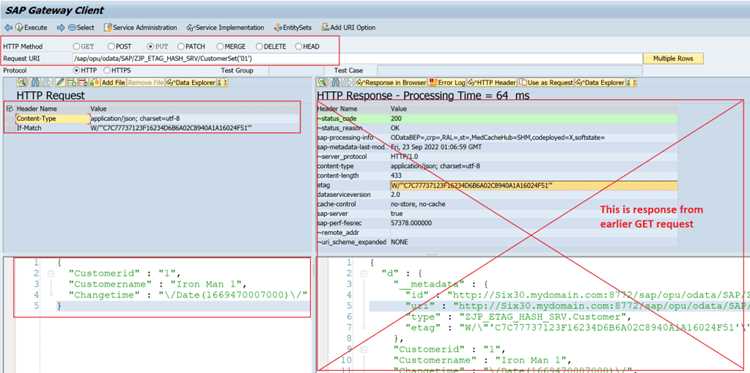Click binoculars find icon in HTTP Response toolbar
The height and width of the screenshot is (373, 750).
336,83
